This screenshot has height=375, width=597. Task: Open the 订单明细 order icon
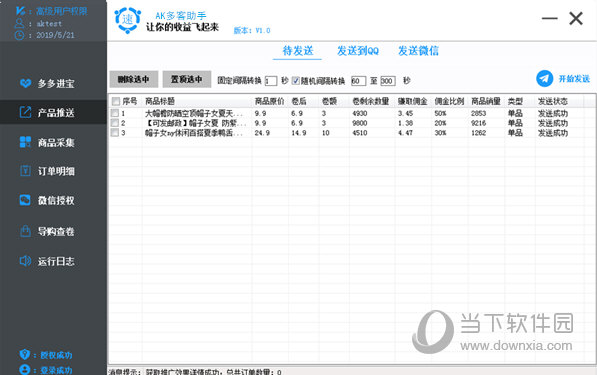[x=25, y=171]
